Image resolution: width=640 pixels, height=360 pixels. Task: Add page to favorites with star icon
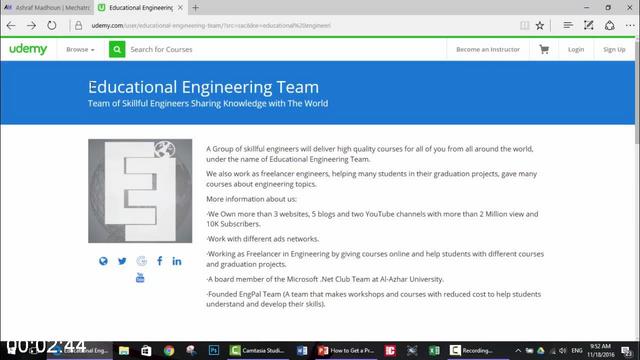tap(540, 25)
